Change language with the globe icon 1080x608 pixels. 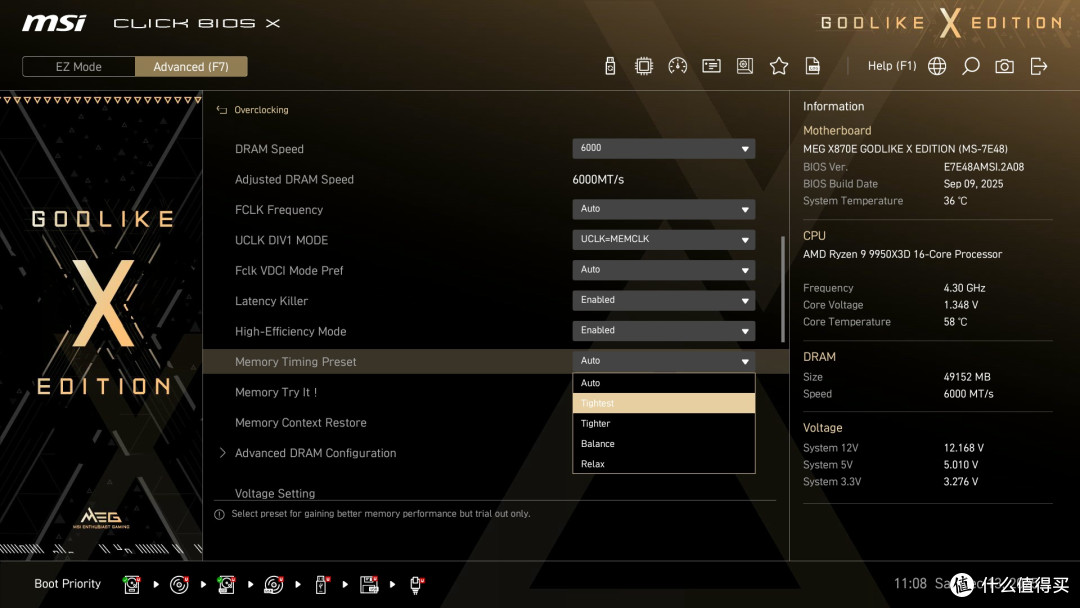click(937, 66)
